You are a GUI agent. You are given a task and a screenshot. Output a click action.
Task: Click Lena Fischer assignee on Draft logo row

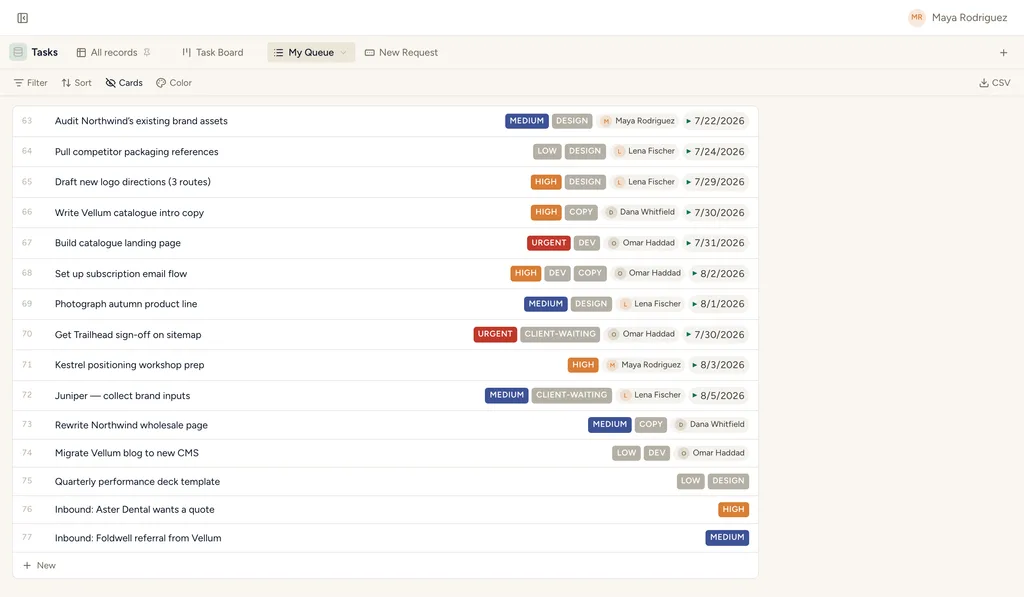(x=644, y=182)
